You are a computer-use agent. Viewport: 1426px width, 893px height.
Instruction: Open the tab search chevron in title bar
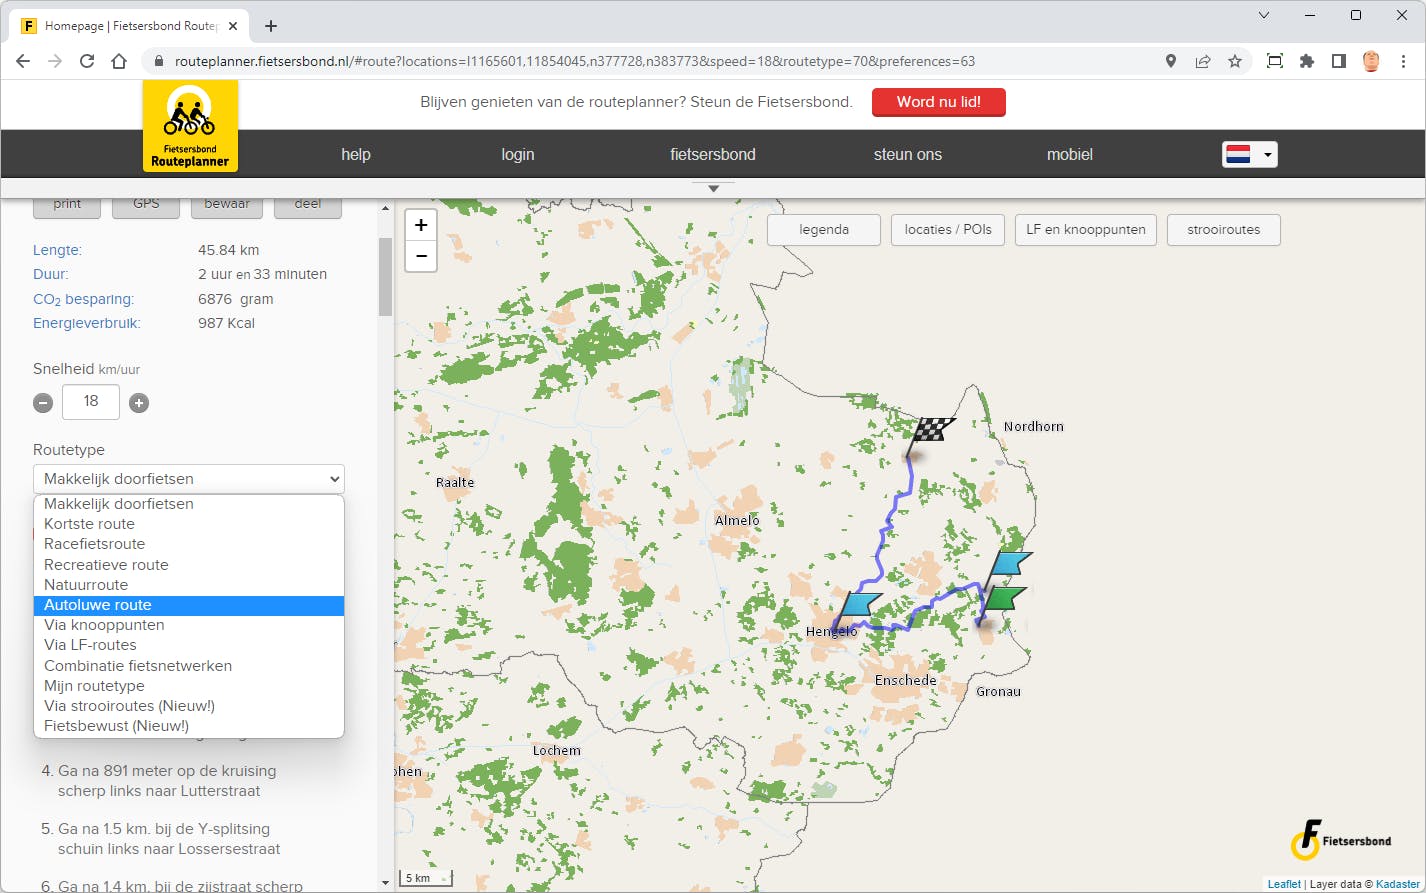point(1265,15)
